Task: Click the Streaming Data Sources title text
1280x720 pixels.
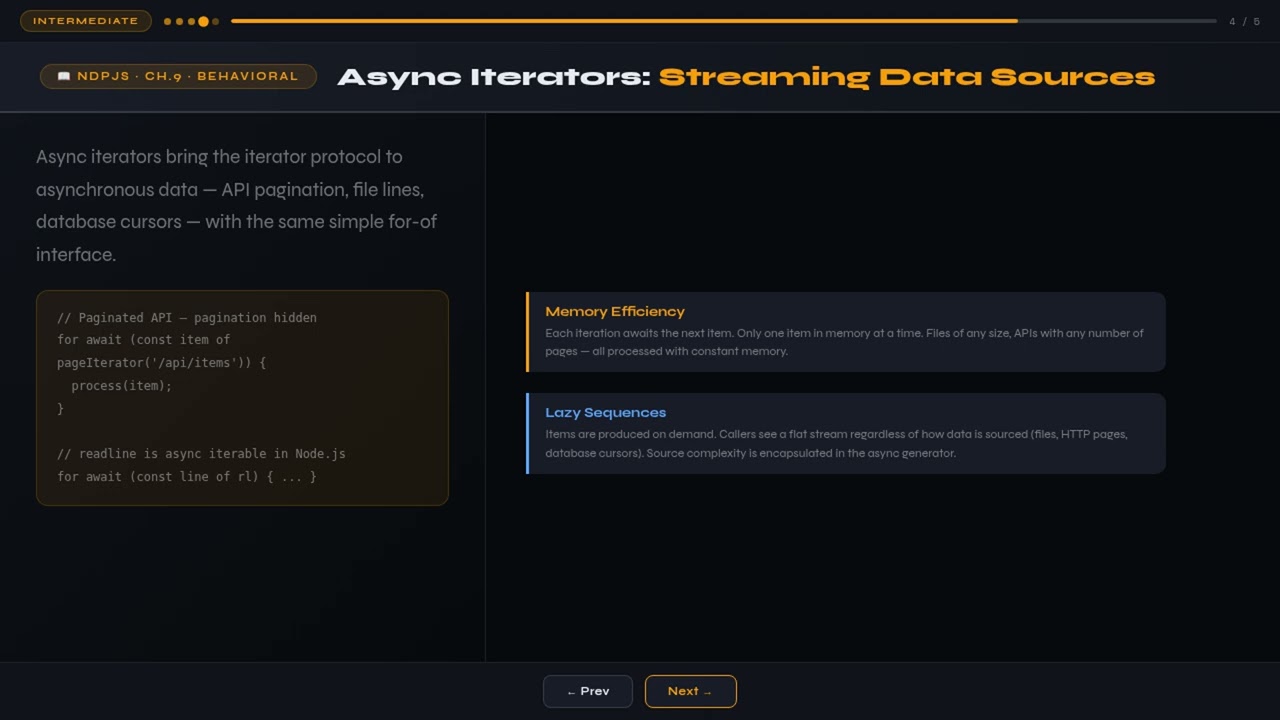Action: pos(906,77)
